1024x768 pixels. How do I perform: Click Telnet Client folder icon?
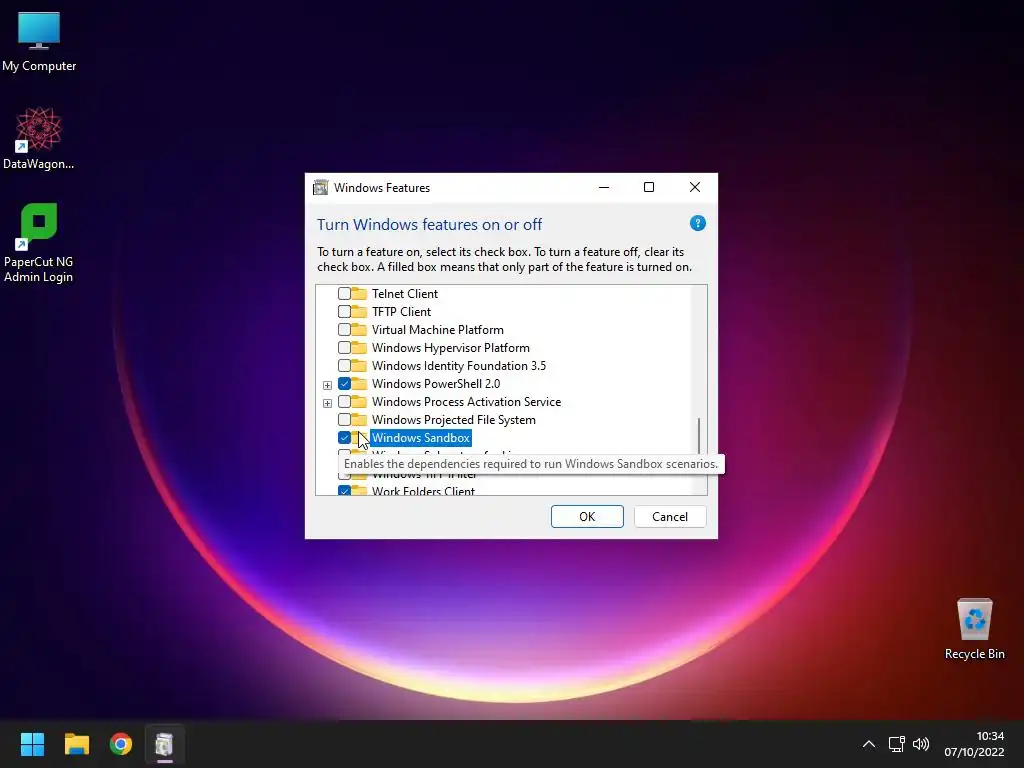click(359, 293)
